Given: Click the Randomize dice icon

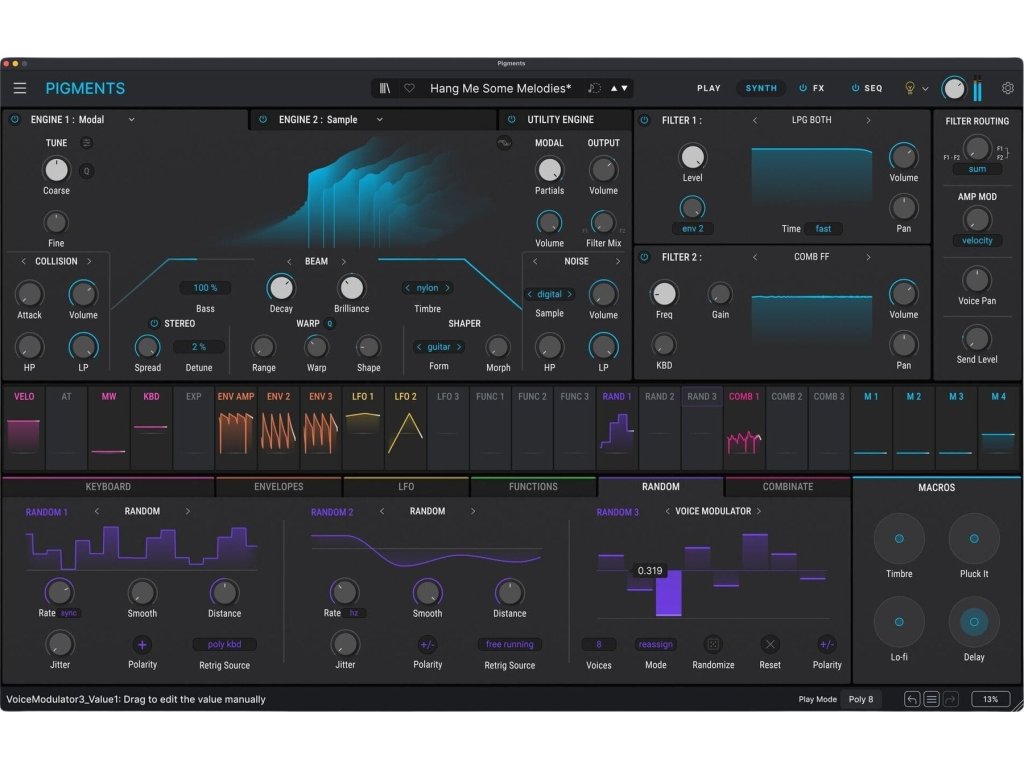Looking at the screenshot, I should [x=713, y=644].
